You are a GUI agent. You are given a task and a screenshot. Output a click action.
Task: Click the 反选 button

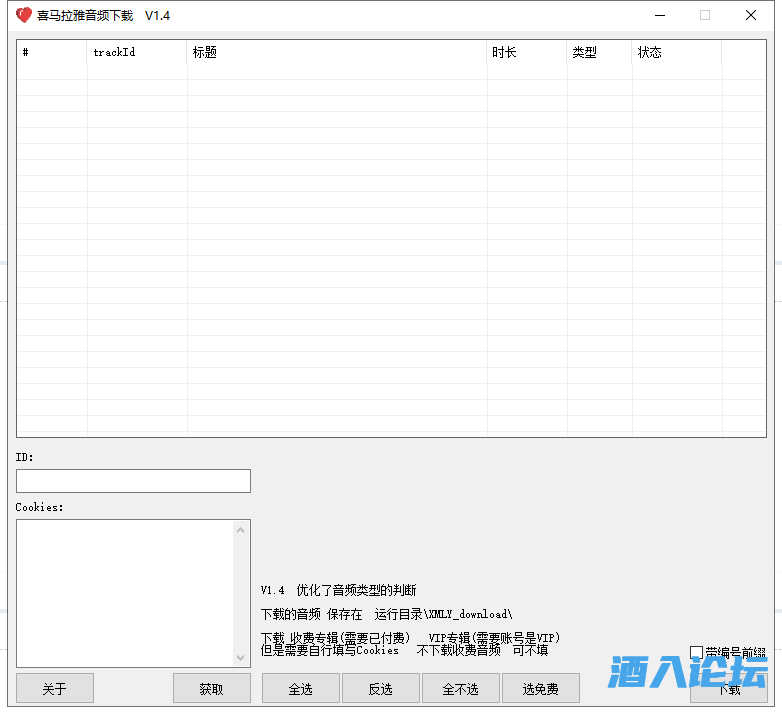pyautogui.click(x=381, y=688)
